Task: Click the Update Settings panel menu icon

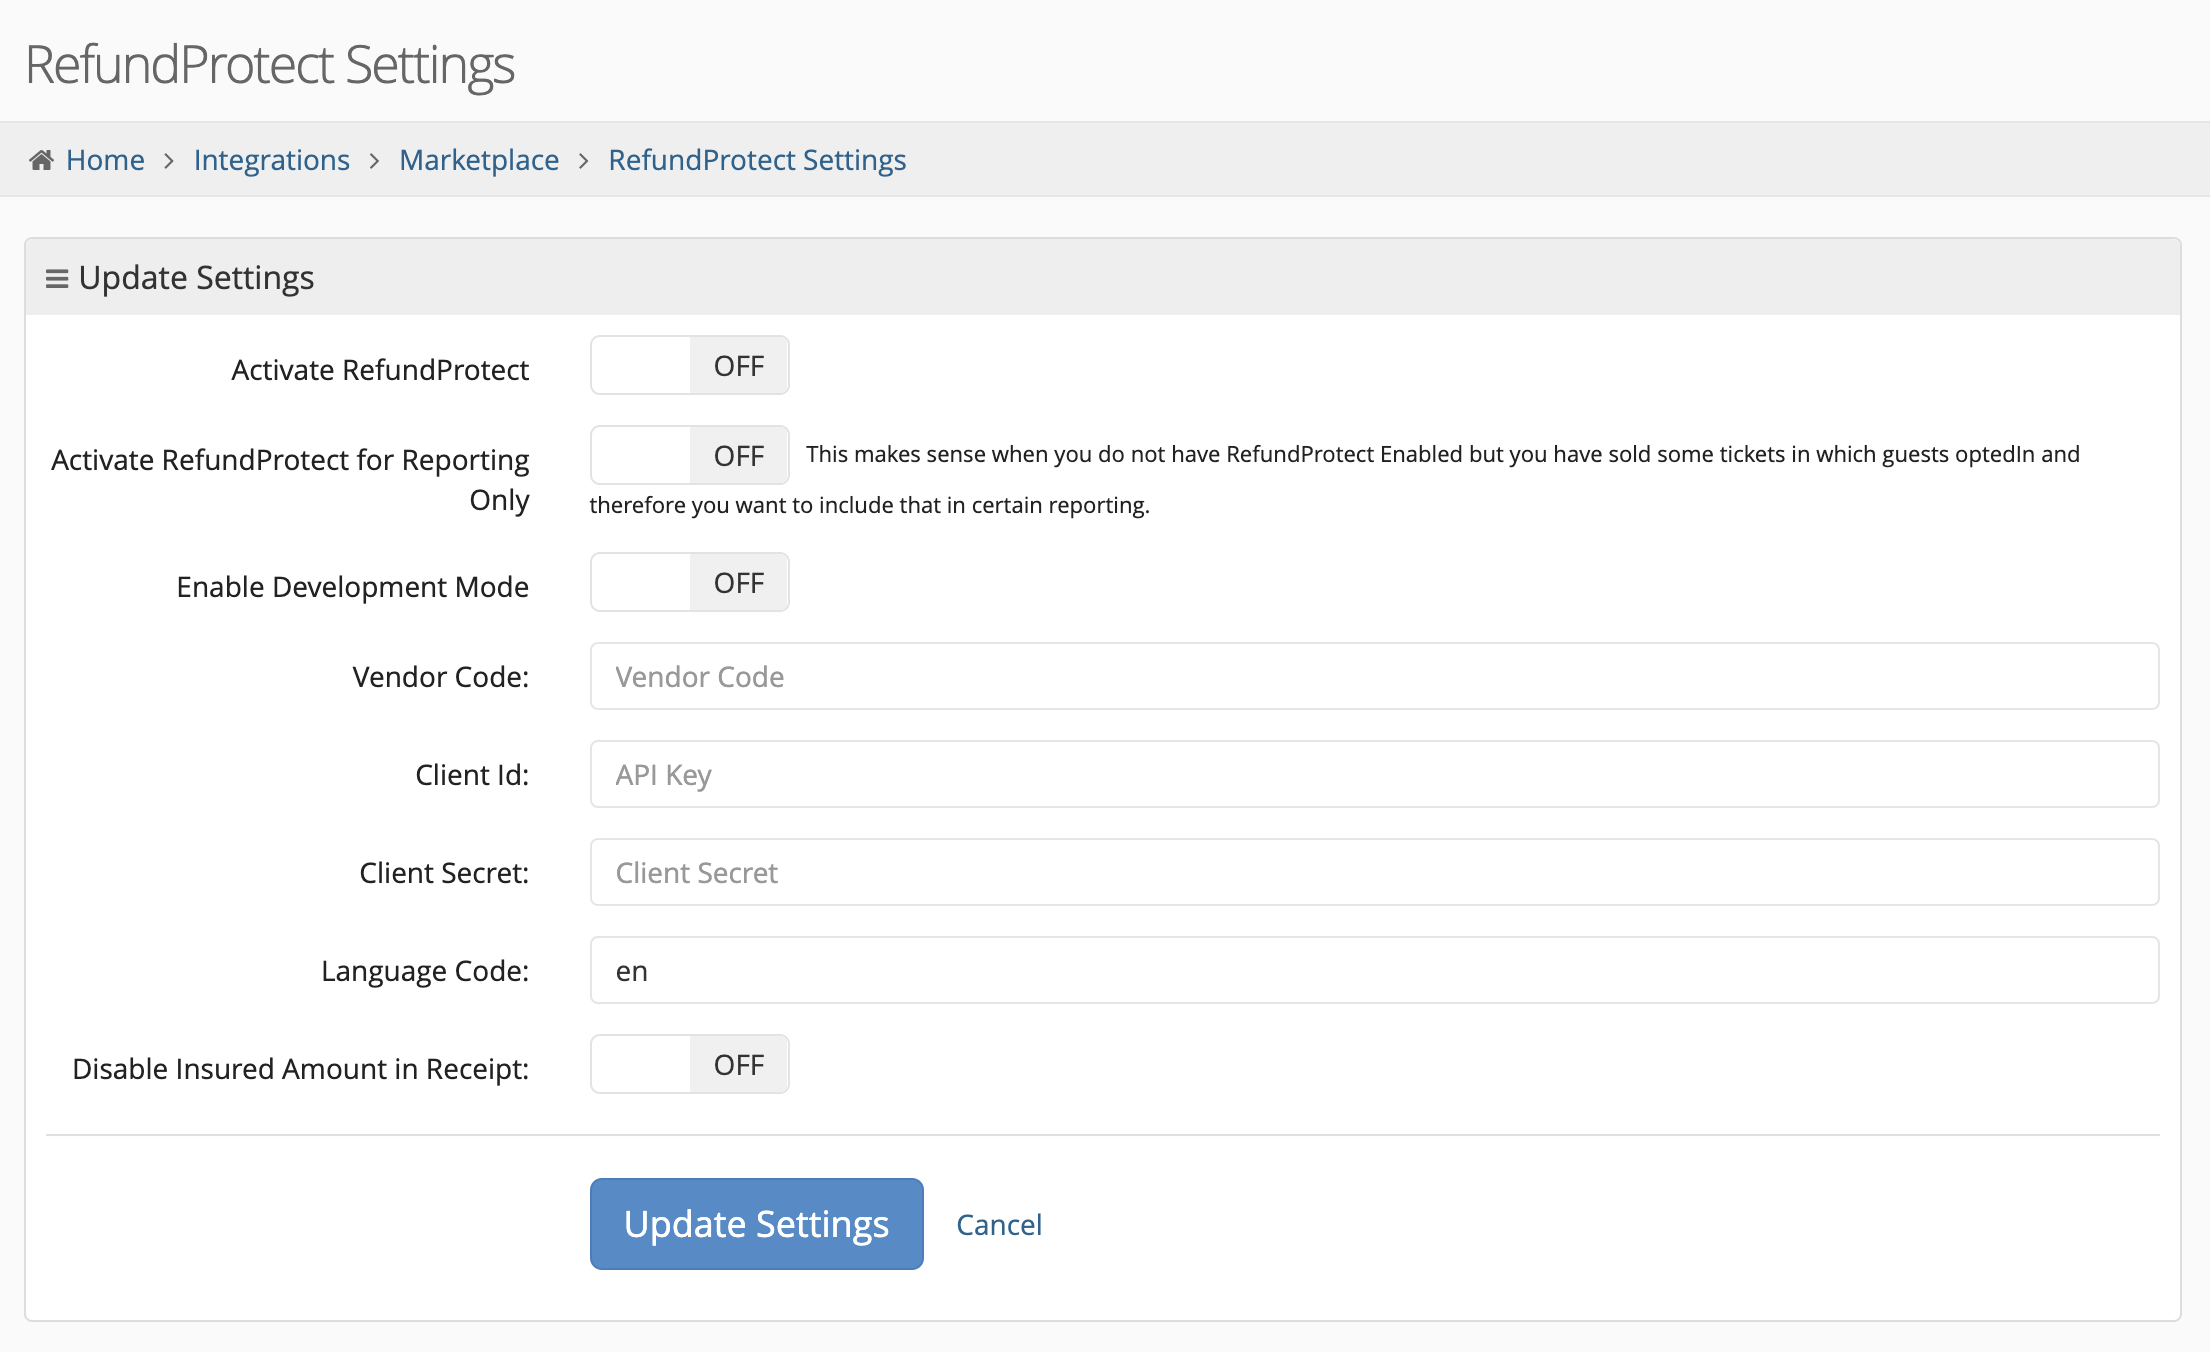Action: (x=57, y=279)
